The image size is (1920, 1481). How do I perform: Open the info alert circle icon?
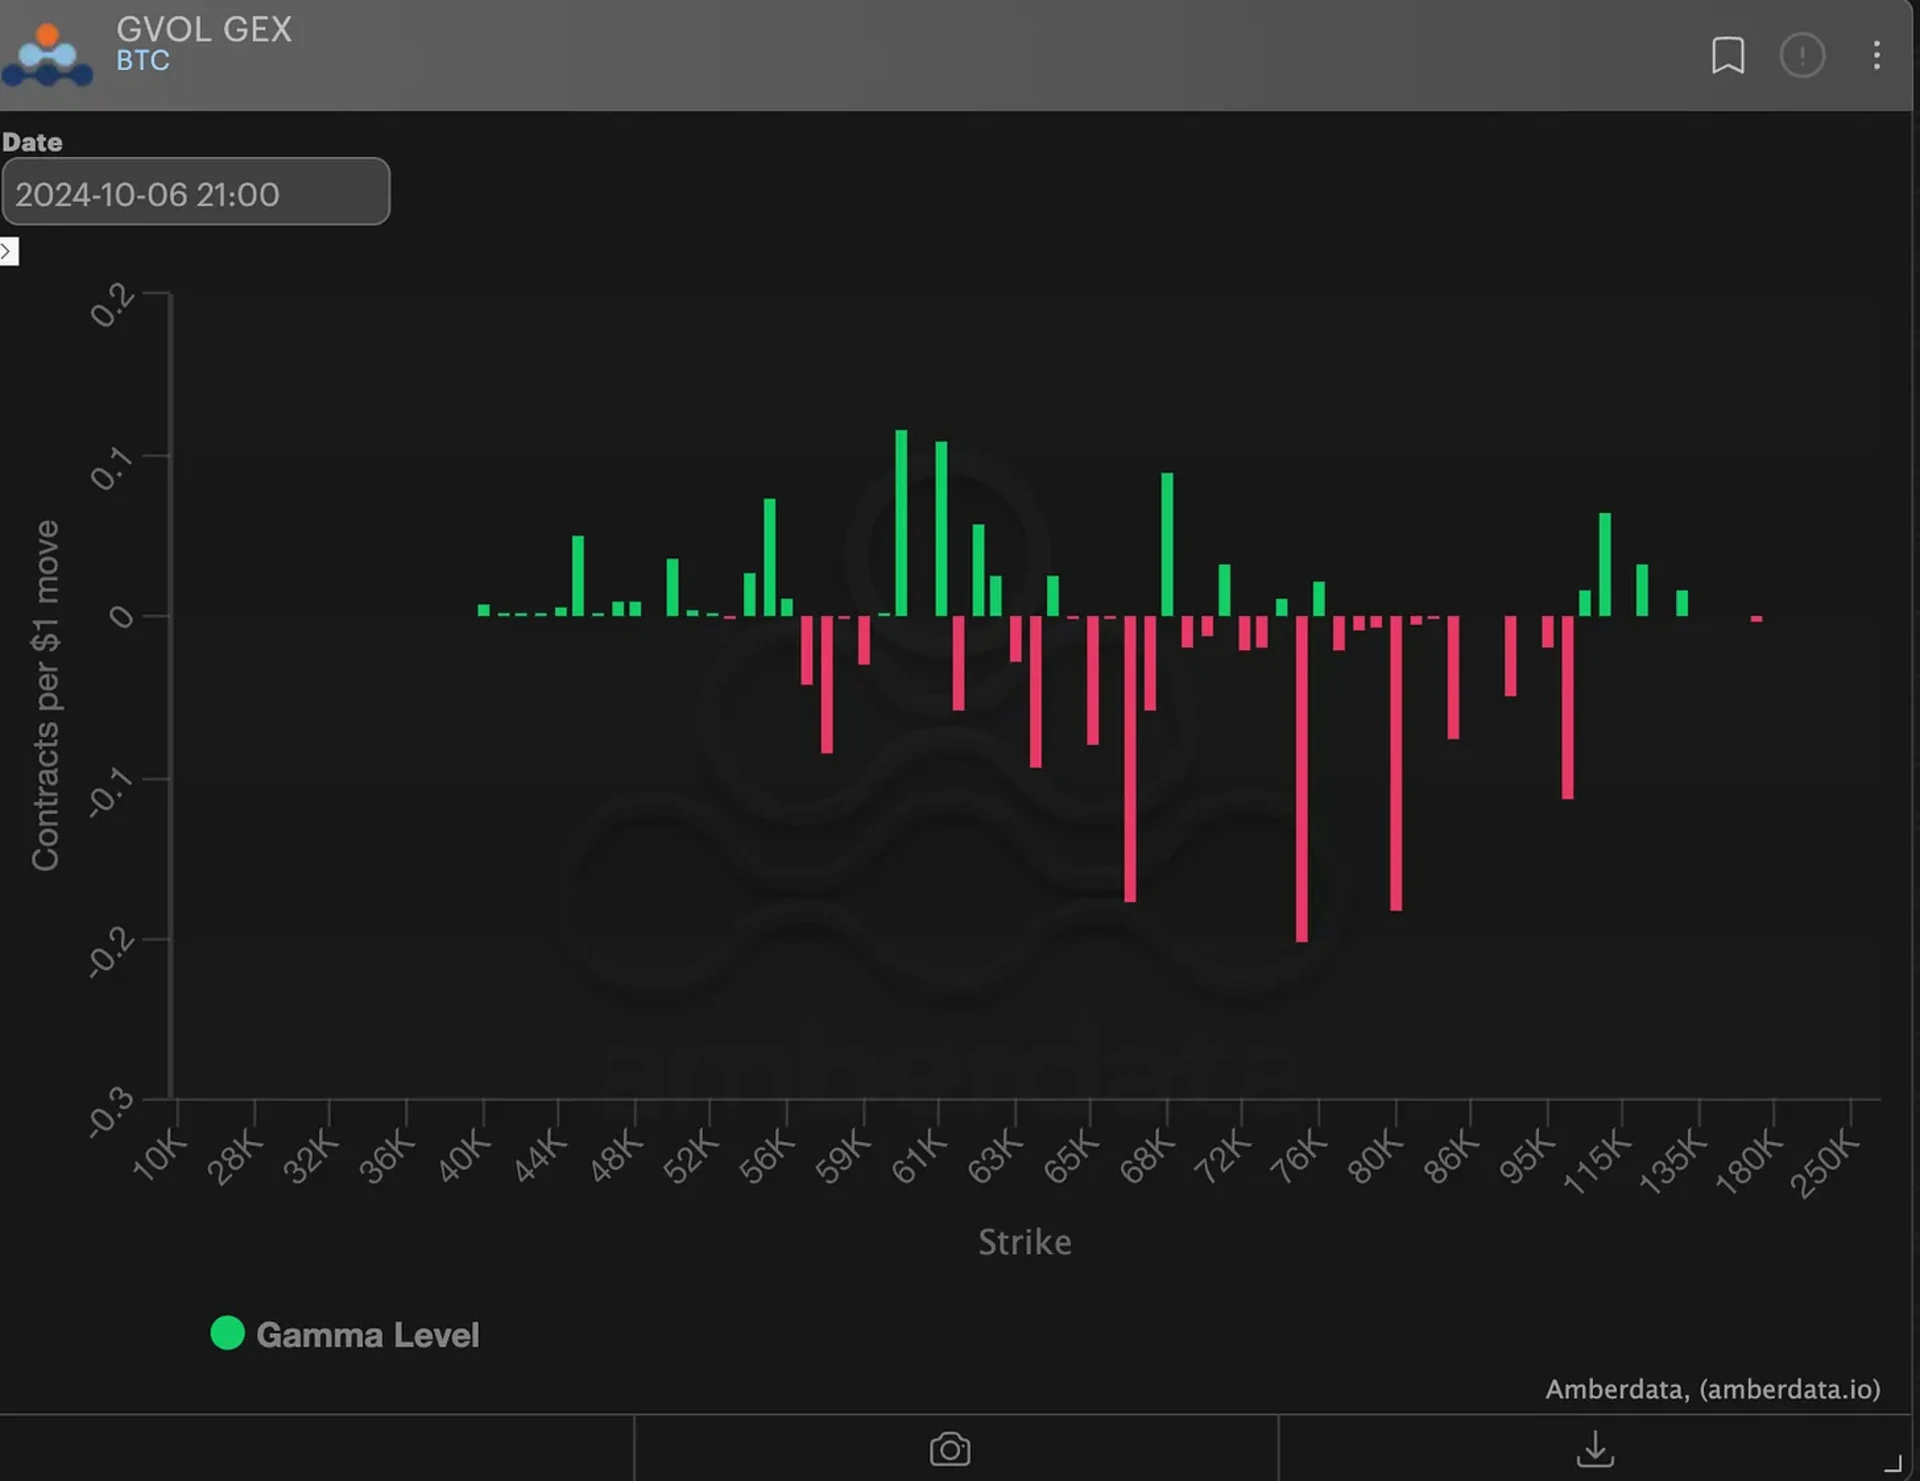tap(1802, 55)
